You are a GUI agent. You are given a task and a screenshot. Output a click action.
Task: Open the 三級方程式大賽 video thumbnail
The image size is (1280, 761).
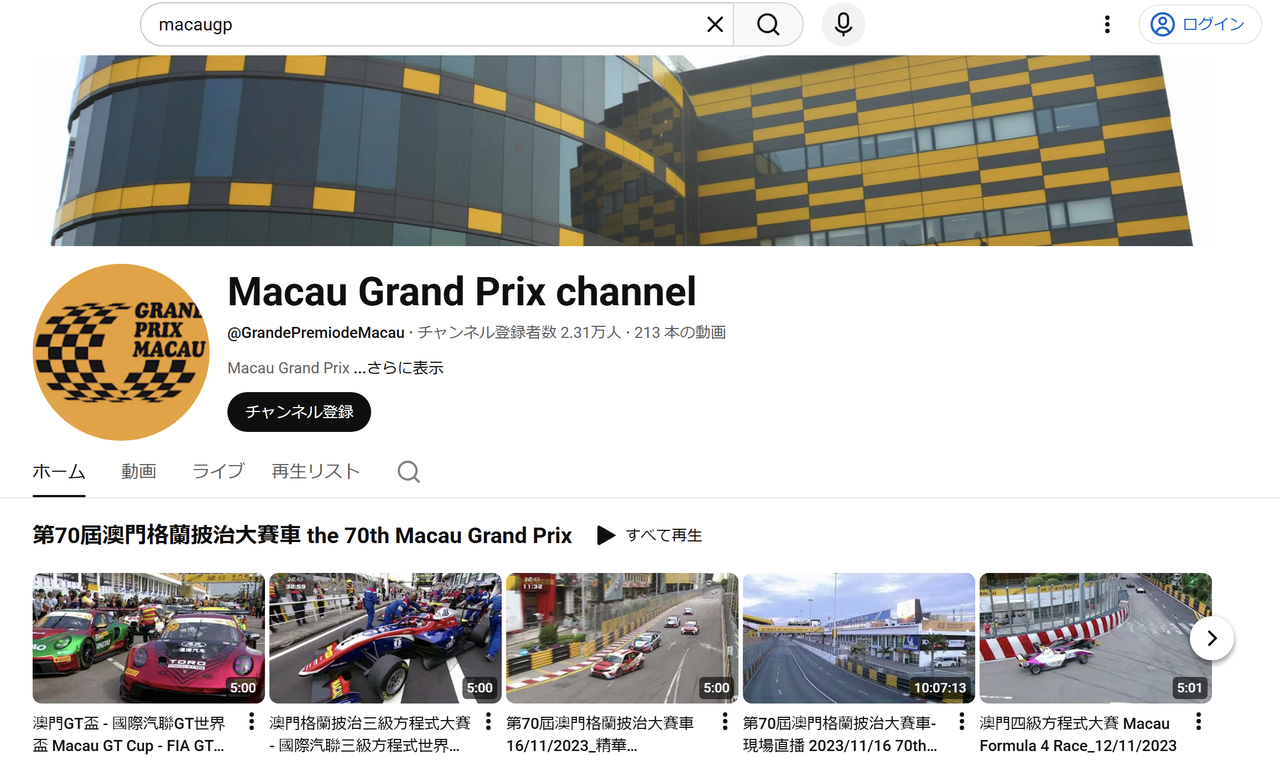click(x=385, y=638)
